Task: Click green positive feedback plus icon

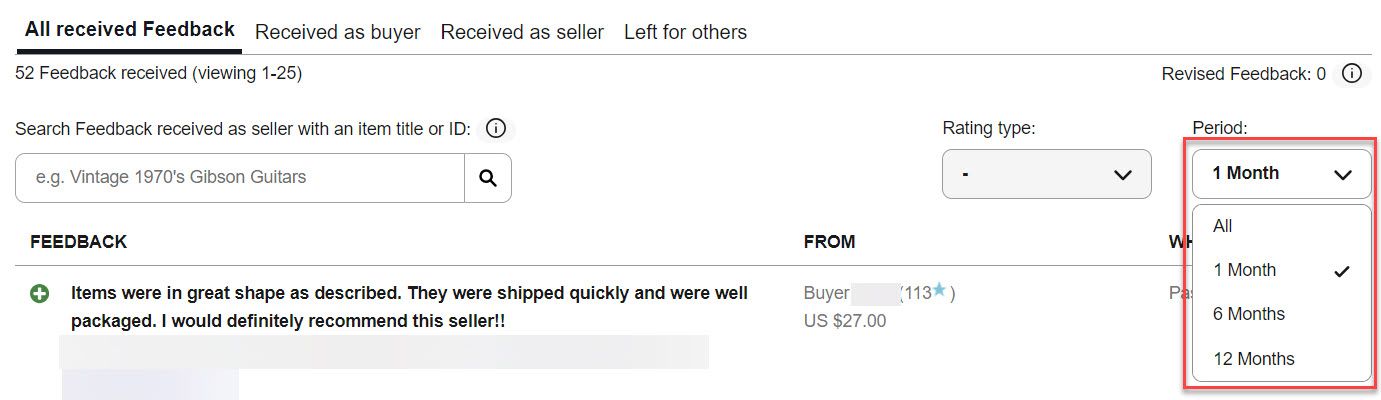Action: [x=40, y=294]
